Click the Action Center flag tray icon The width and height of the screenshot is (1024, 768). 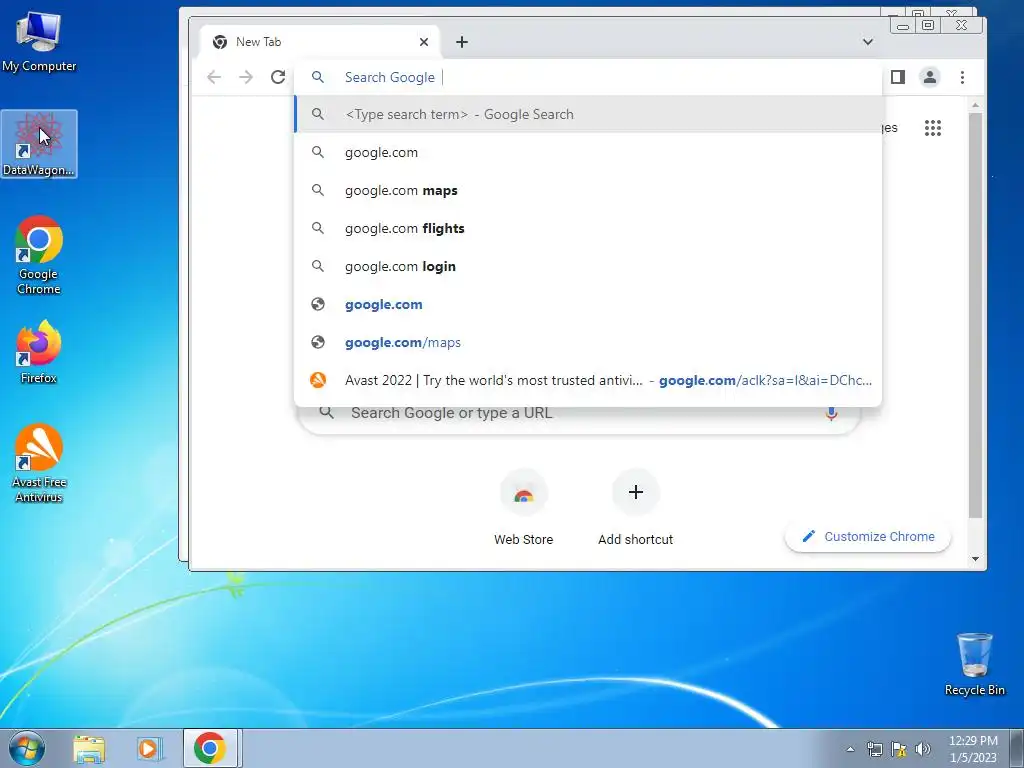[x=899, y=749]
